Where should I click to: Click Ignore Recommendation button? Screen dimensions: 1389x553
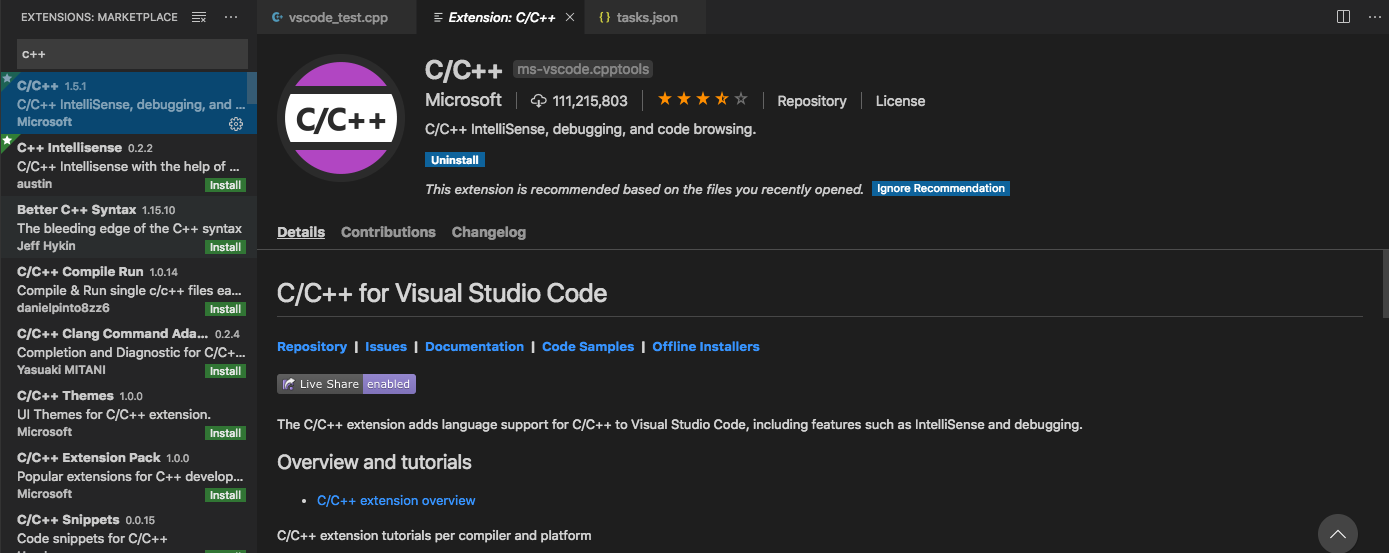(x=941, y=188)
